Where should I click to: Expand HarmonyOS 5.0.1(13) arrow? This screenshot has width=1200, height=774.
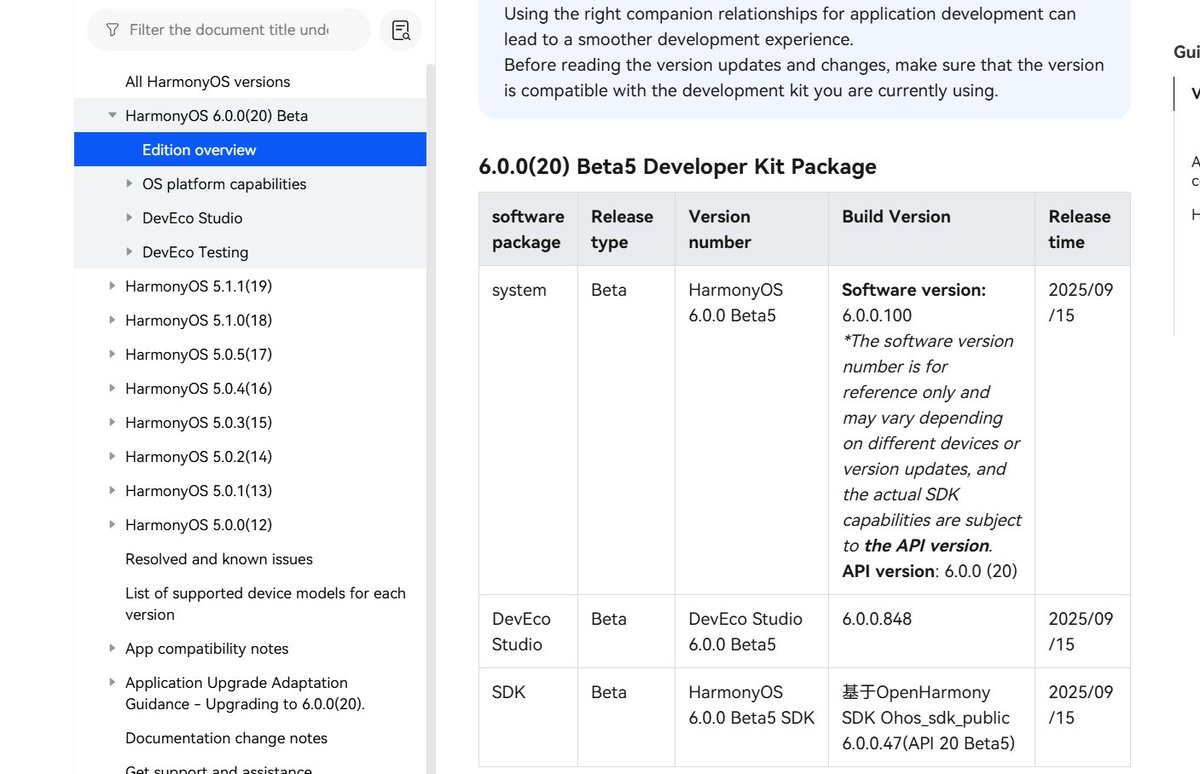tap(113, 490)
